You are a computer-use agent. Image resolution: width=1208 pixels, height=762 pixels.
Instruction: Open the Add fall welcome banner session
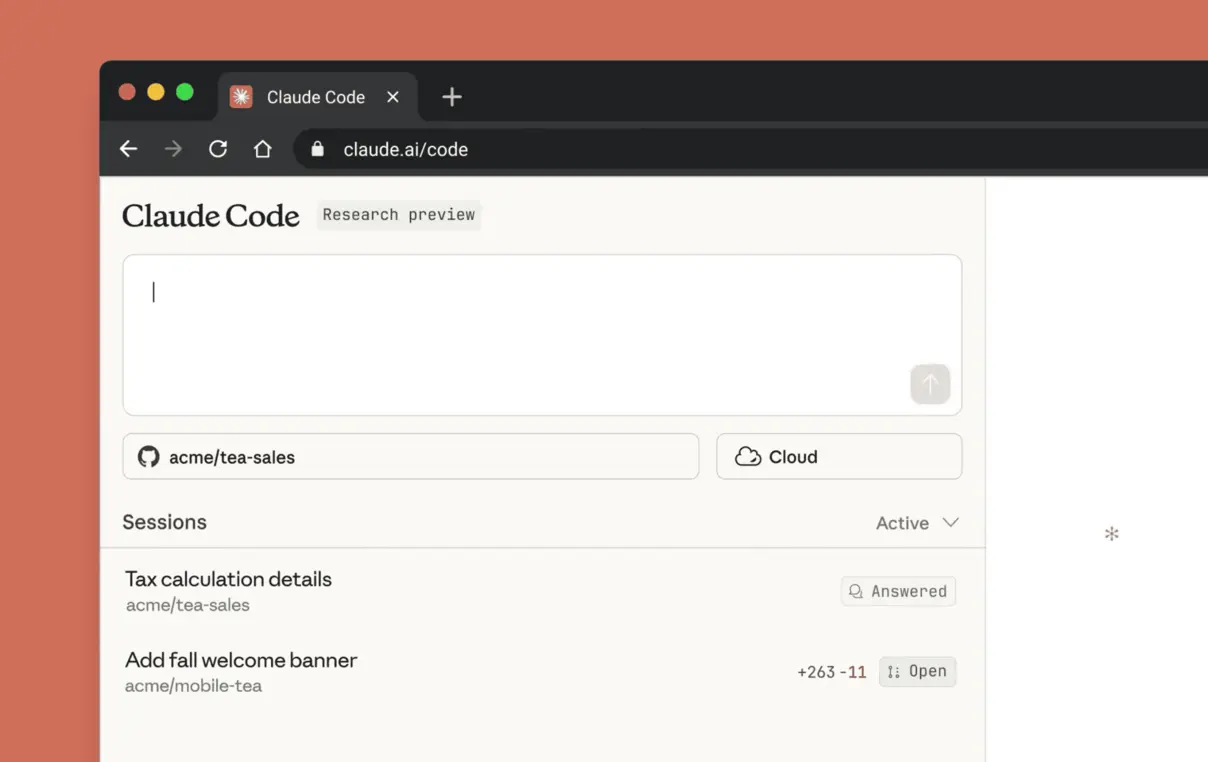click(x=240, y=660)
